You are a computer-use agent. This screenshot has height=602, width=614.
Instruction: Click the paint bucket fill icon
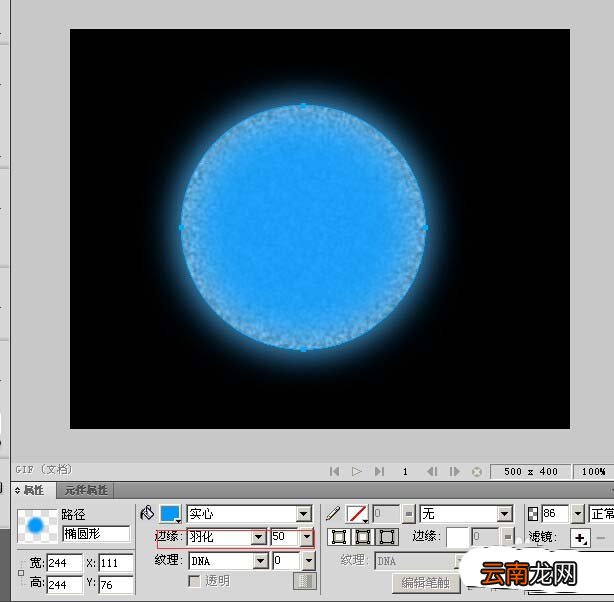click(x=147, y=513)
